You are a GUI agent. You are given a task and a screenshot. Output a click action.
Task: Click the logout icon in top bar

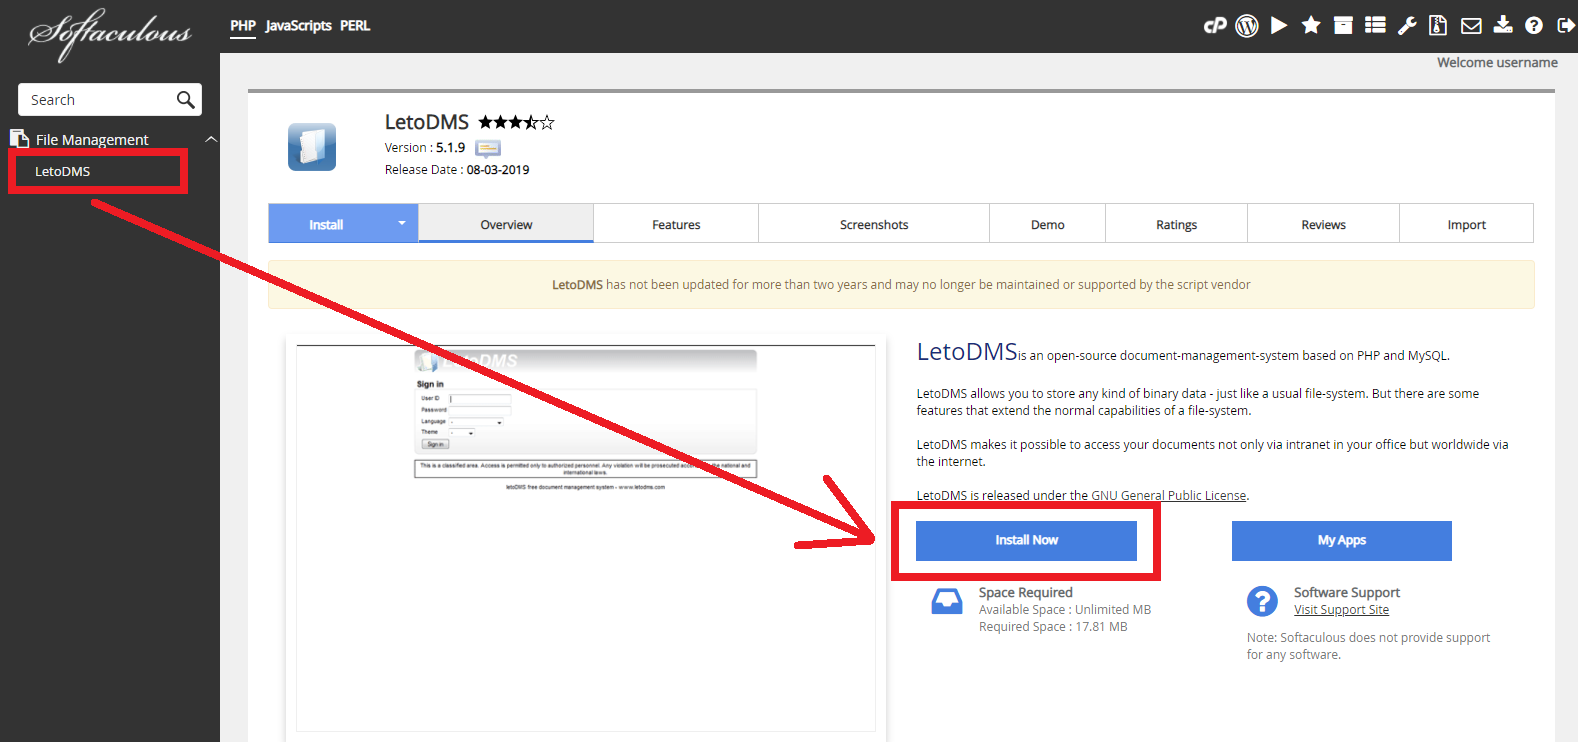coord(1566,26)
